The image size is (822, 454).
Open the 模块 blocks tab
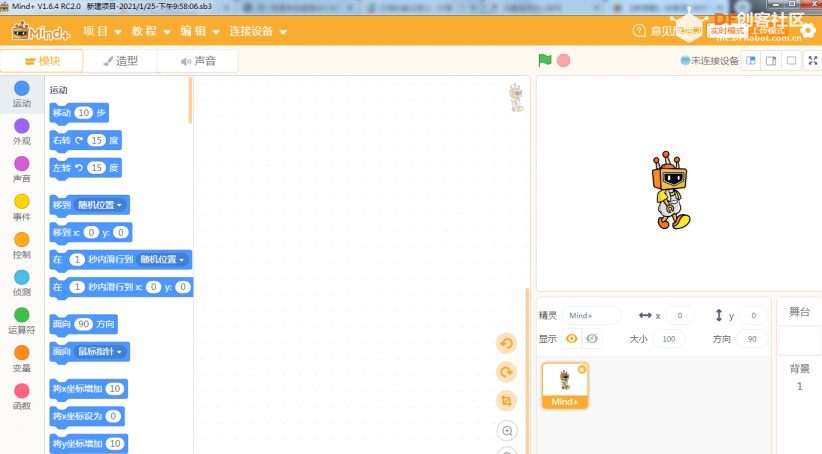pos(42,61)
